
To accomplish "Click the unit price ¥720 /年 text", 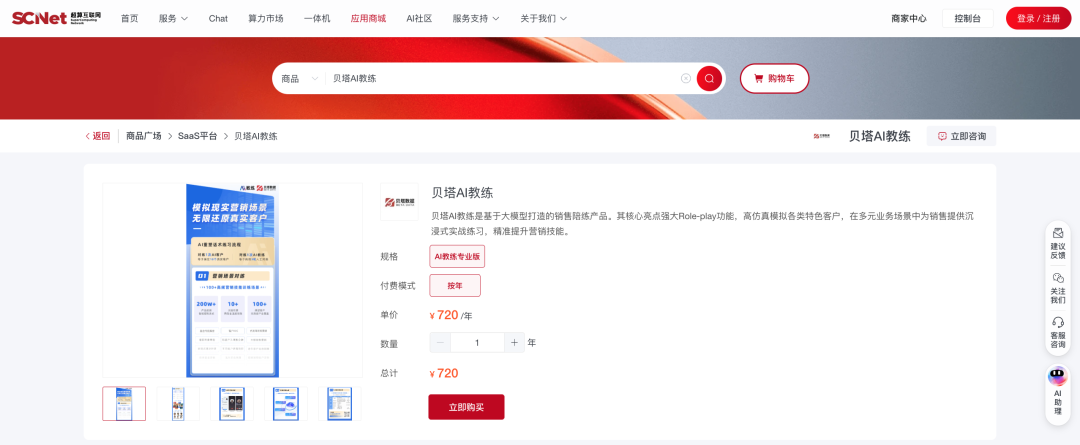I will point(450,315).
